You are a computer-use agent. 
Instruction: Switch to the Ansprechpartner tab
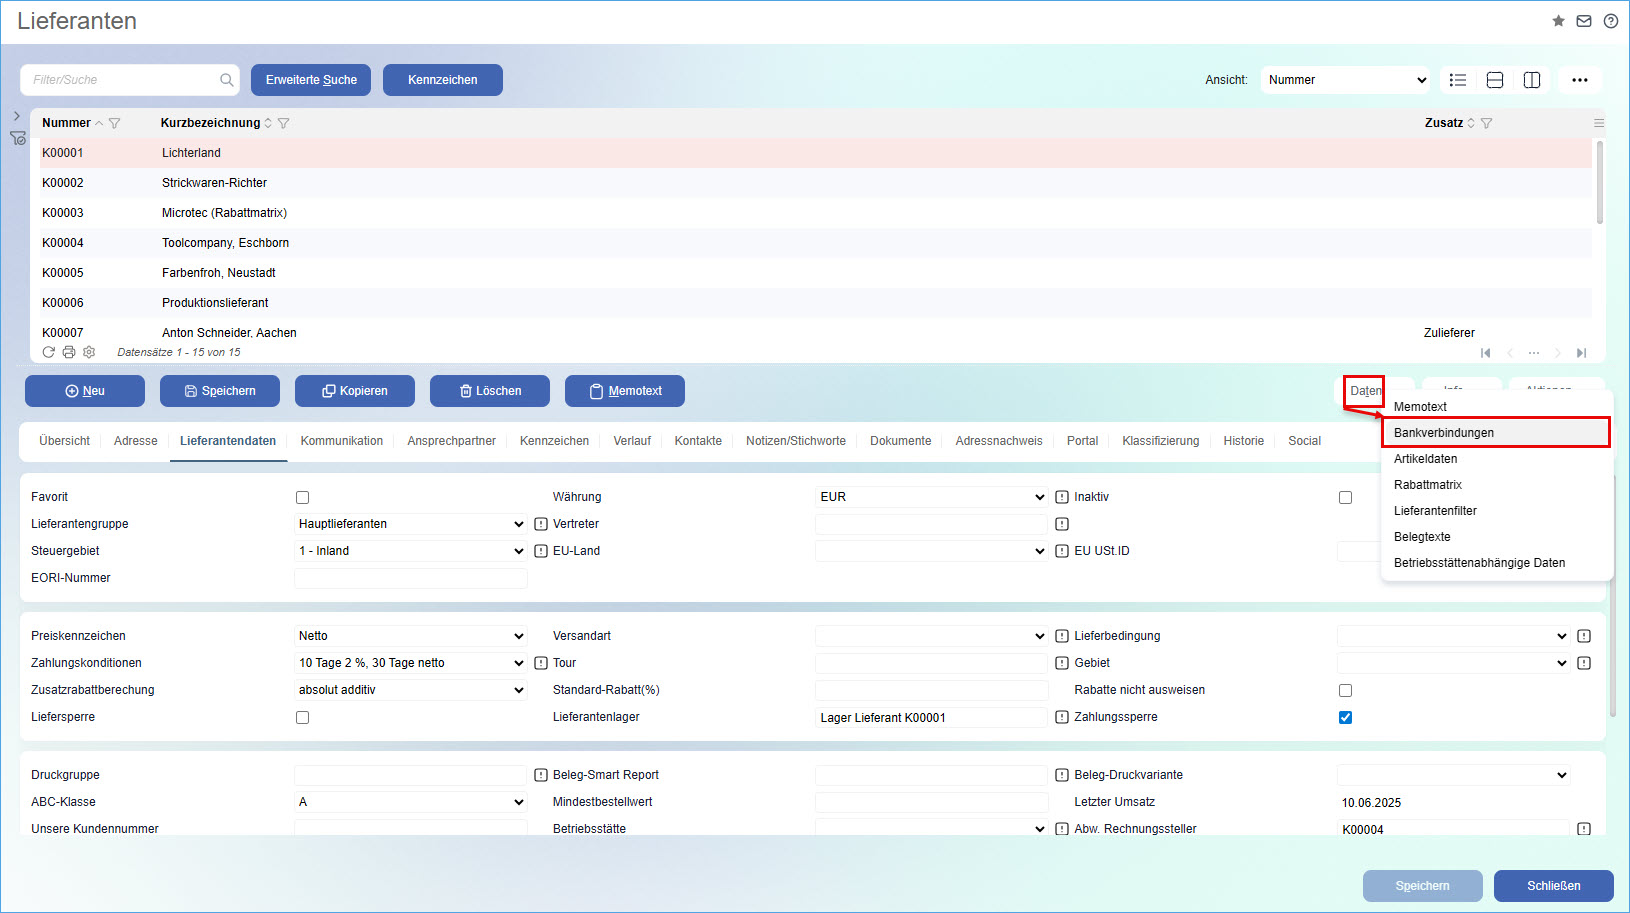pyautogui.click(x=451, y=441)
